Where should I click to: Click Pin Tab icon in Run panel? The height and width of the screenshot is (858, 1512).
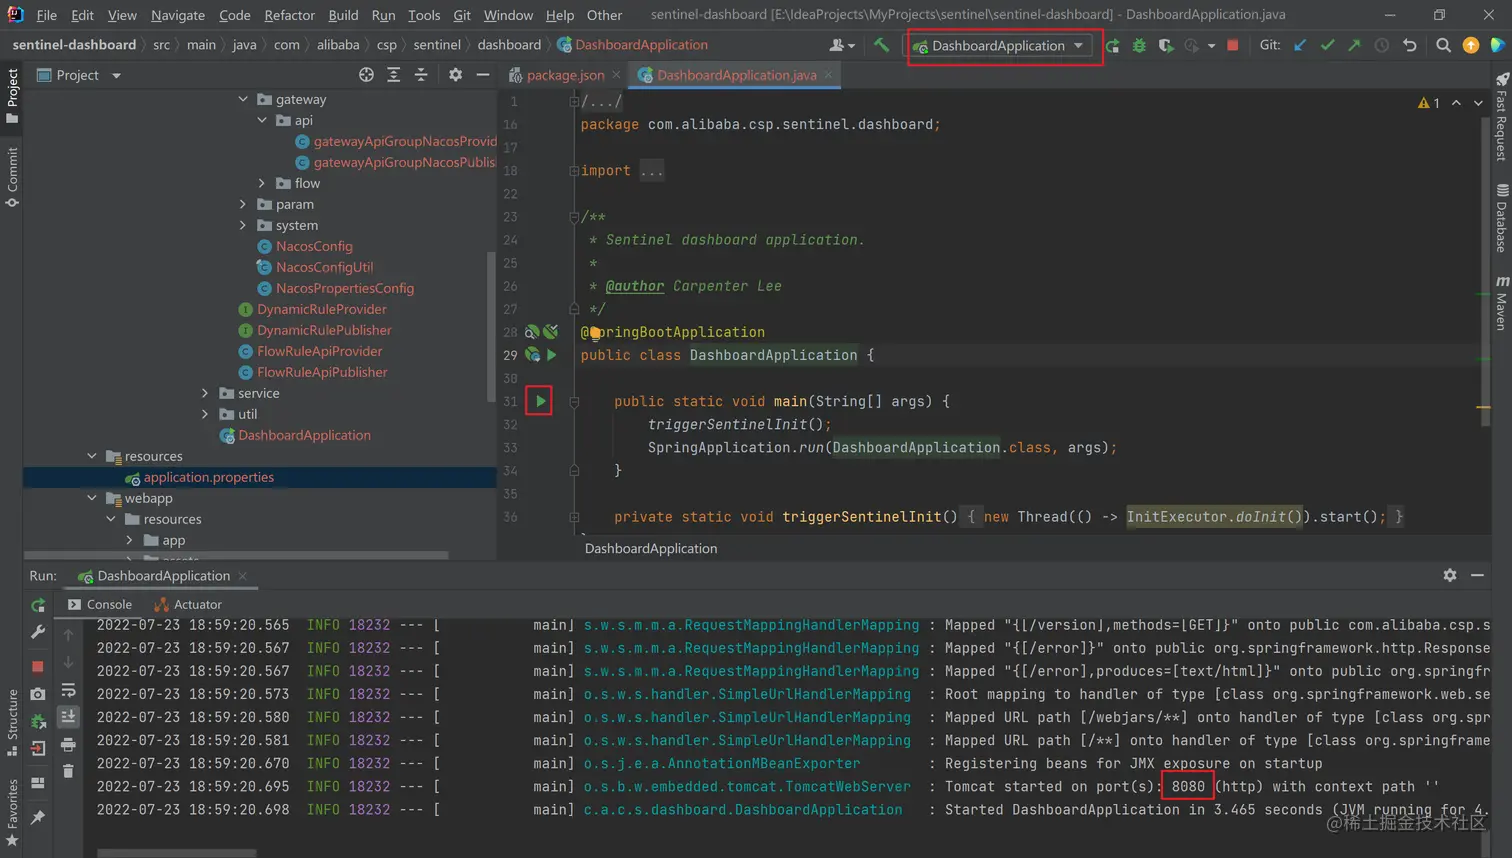(38, 817)
